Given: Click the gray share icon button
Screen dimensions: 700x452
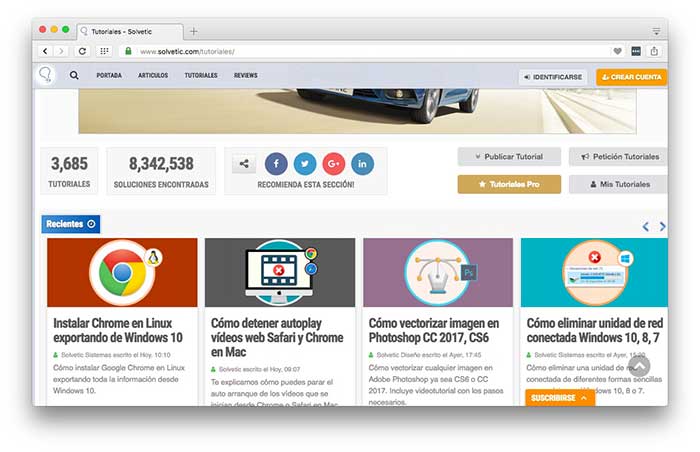Looking at the screenshot, I should [244, 164].
